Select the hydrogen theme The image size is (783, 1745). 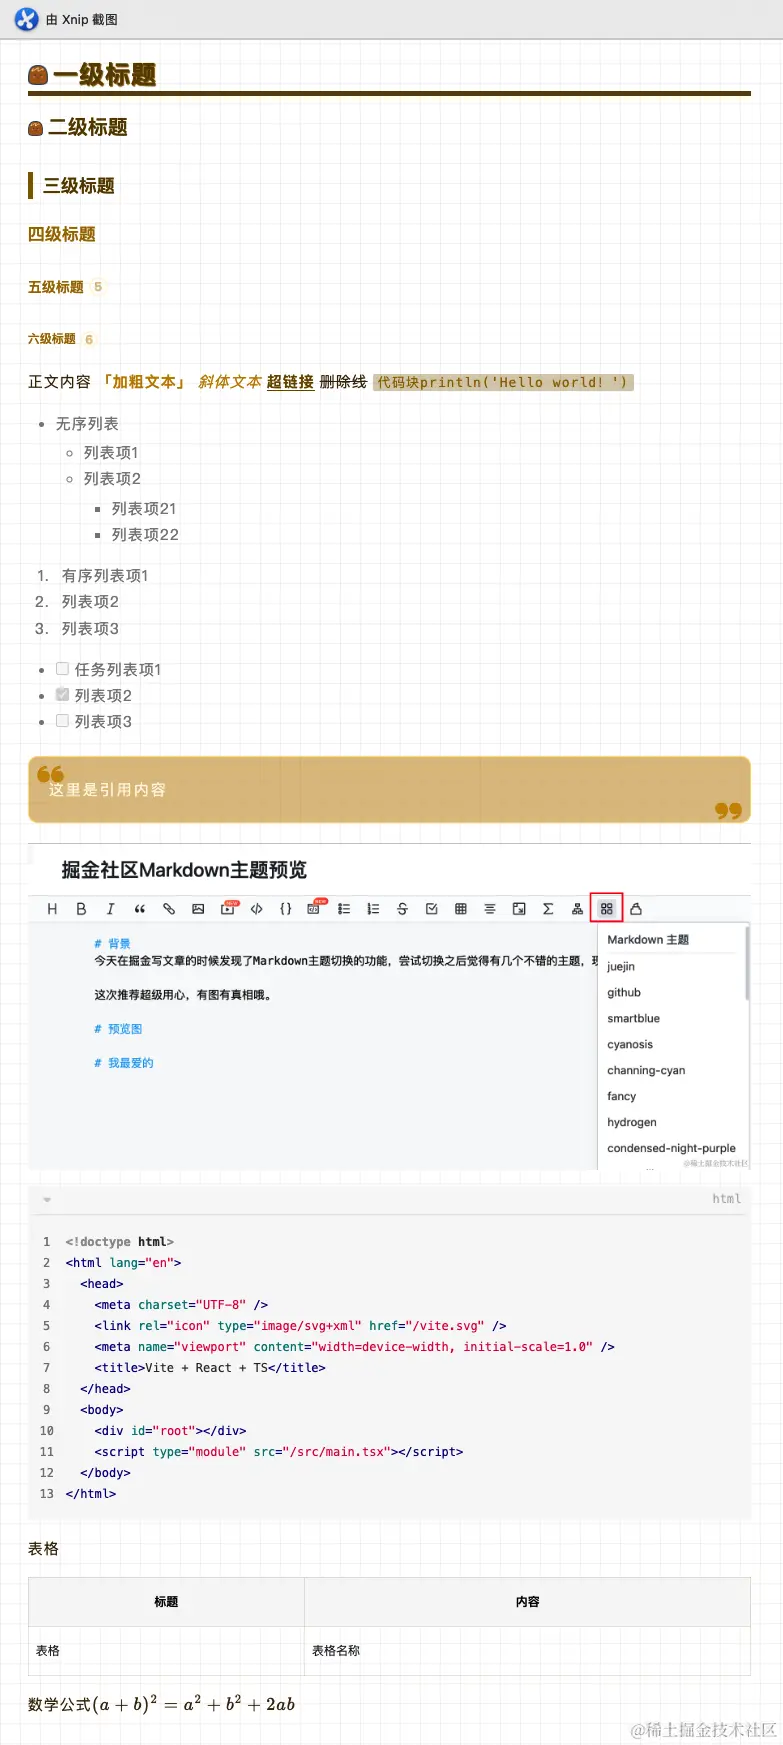click(x=632, y=1122)
